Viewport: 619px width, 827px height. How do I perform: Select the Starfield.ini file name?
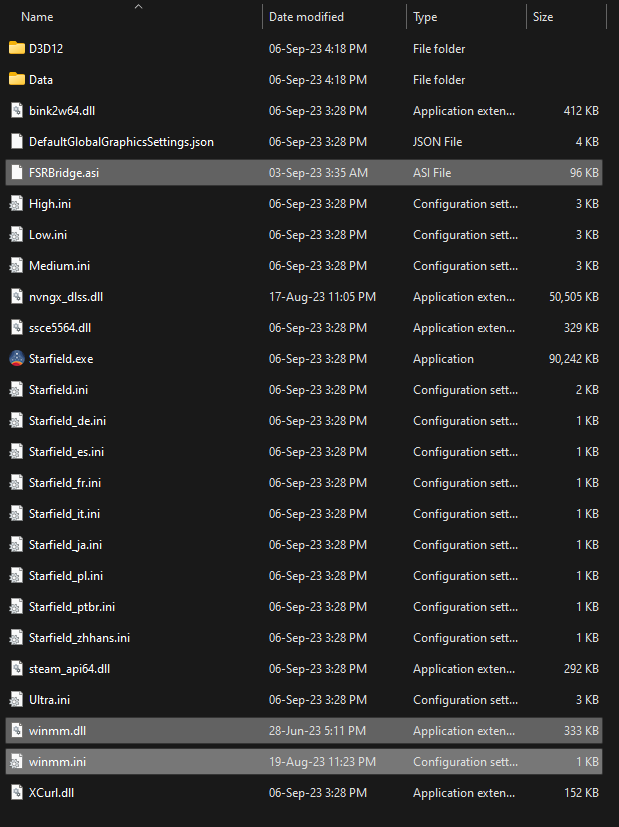[58, 390]
